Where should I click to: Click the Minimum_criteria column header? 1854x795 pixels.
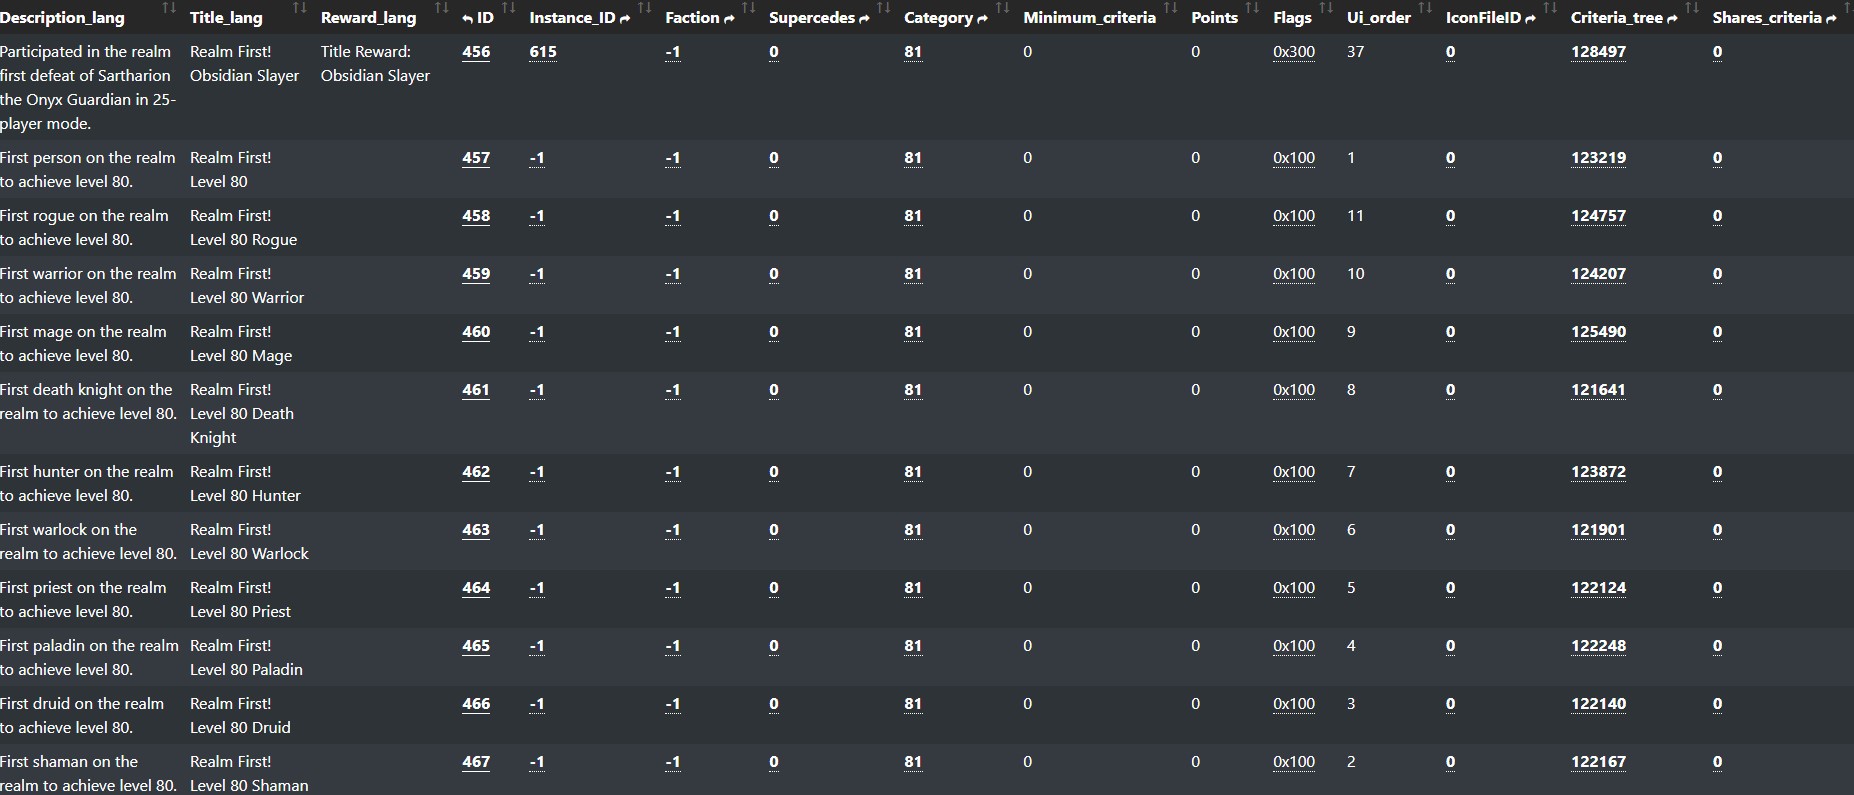1089,18
